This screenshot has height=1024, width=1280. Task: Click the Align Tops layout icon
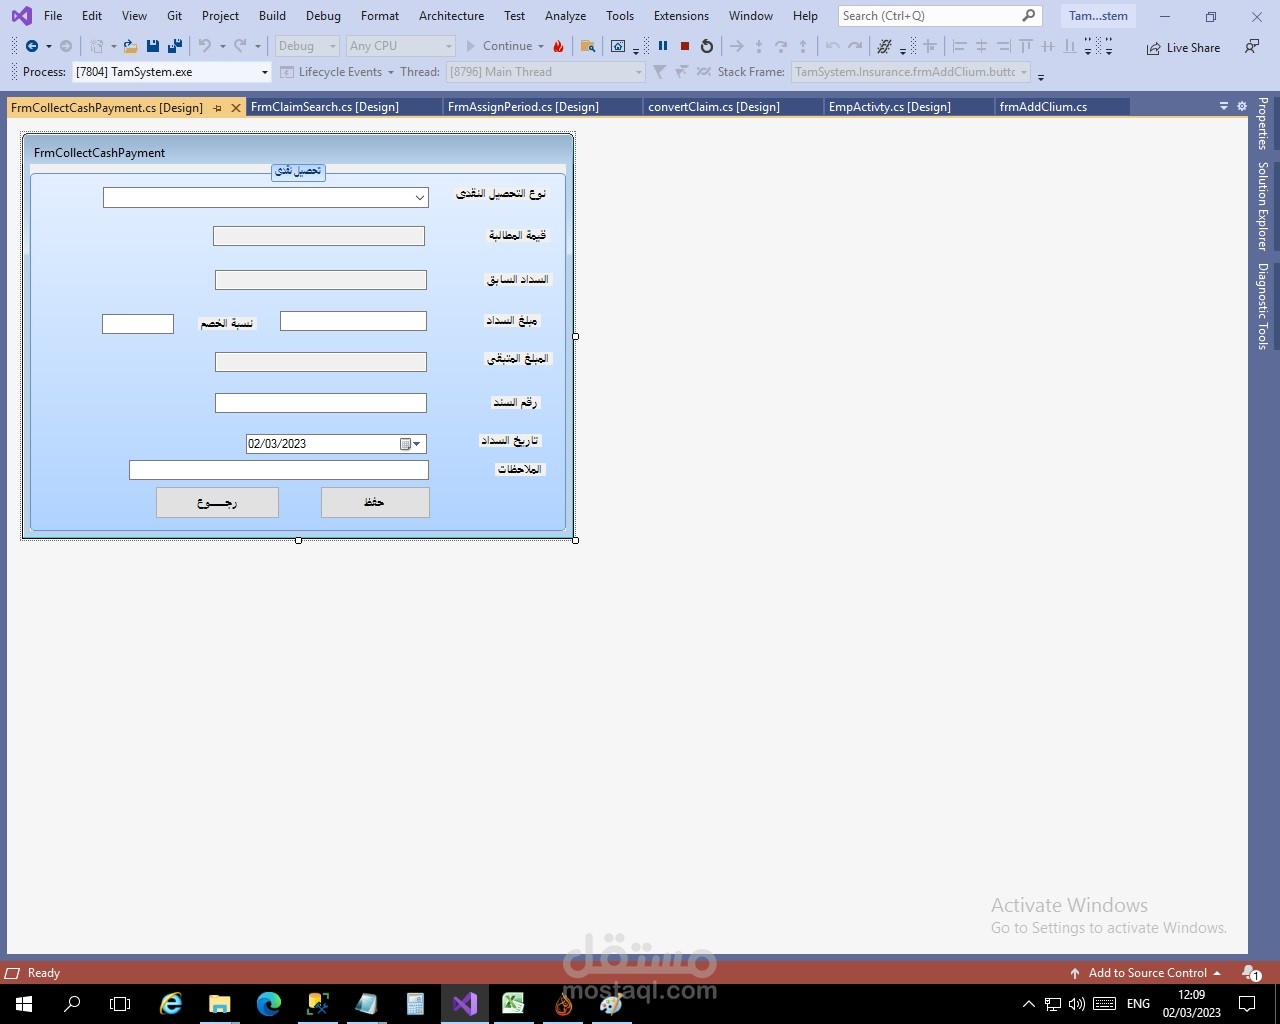(1025, 46)
